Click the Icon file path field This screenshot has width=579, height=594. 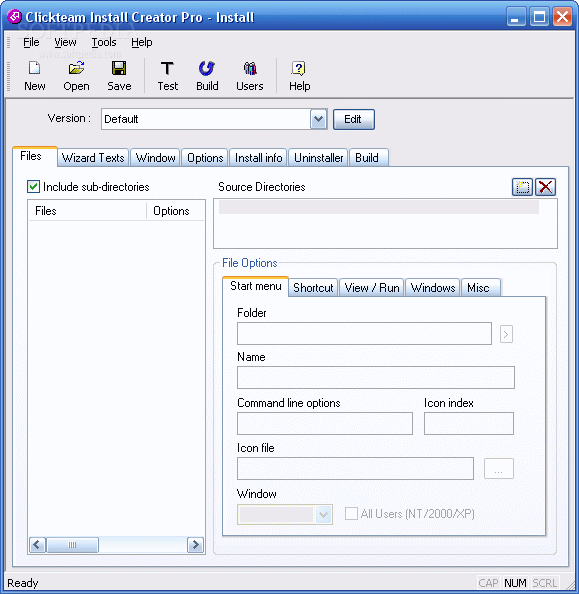pyautogui.click(x=355, y=468)
